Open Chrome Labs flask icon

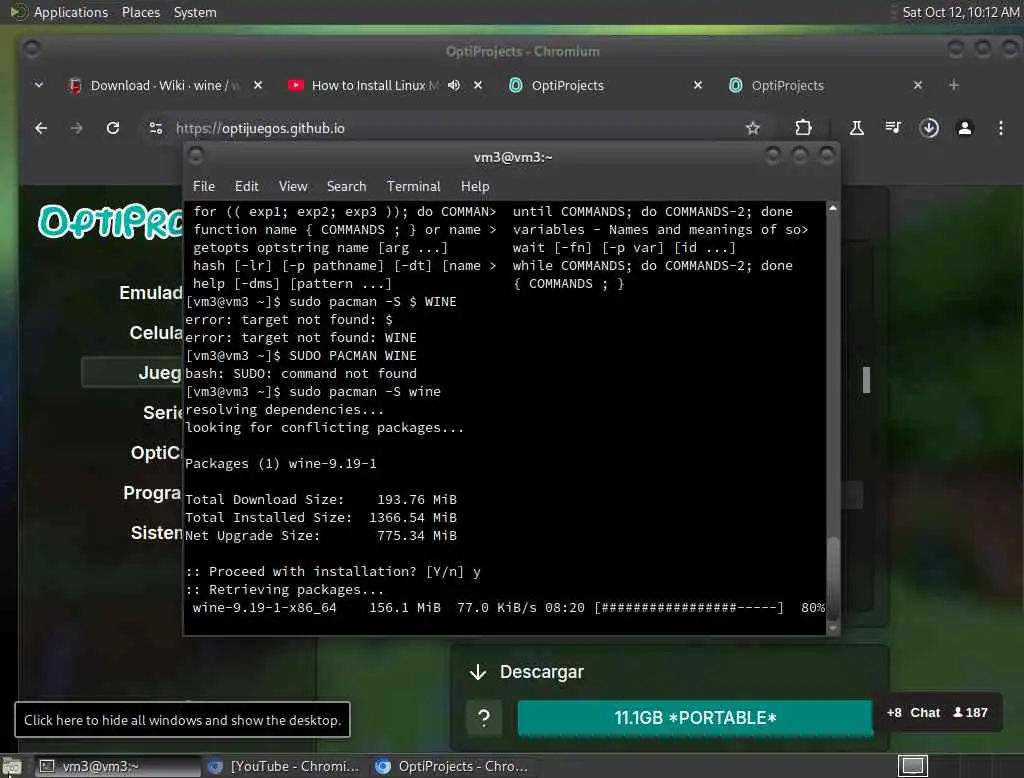pos(857,128)
